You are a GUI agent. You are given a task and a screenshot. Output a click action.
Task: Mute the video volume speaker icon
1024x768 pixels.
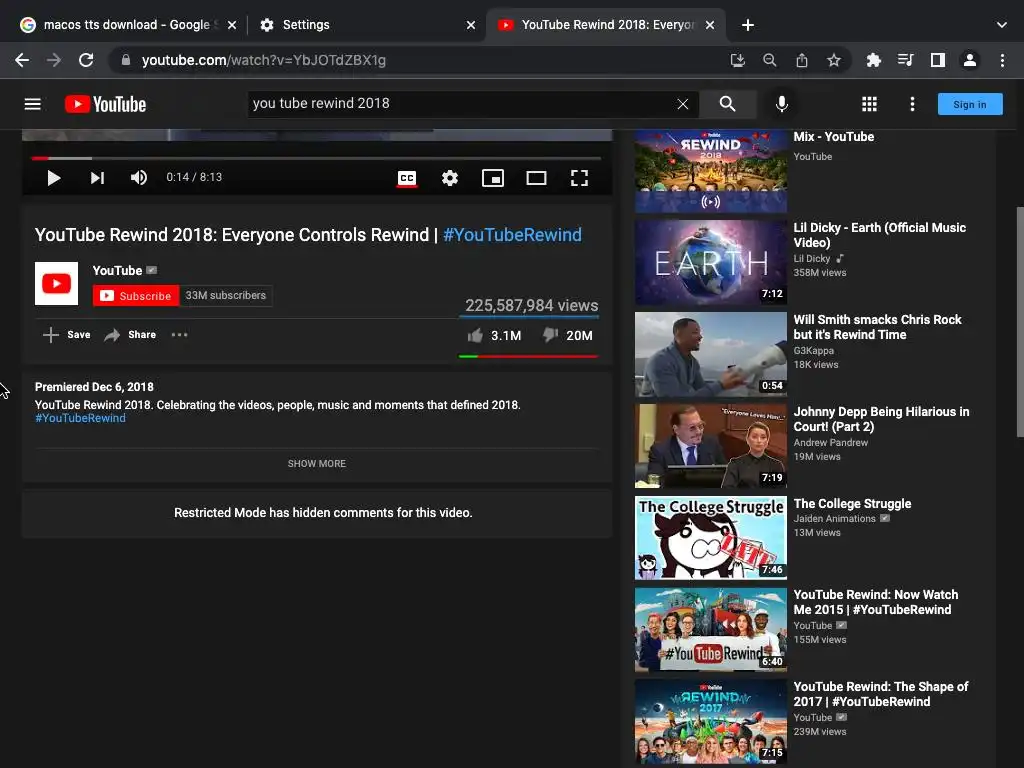pos(138,178)
